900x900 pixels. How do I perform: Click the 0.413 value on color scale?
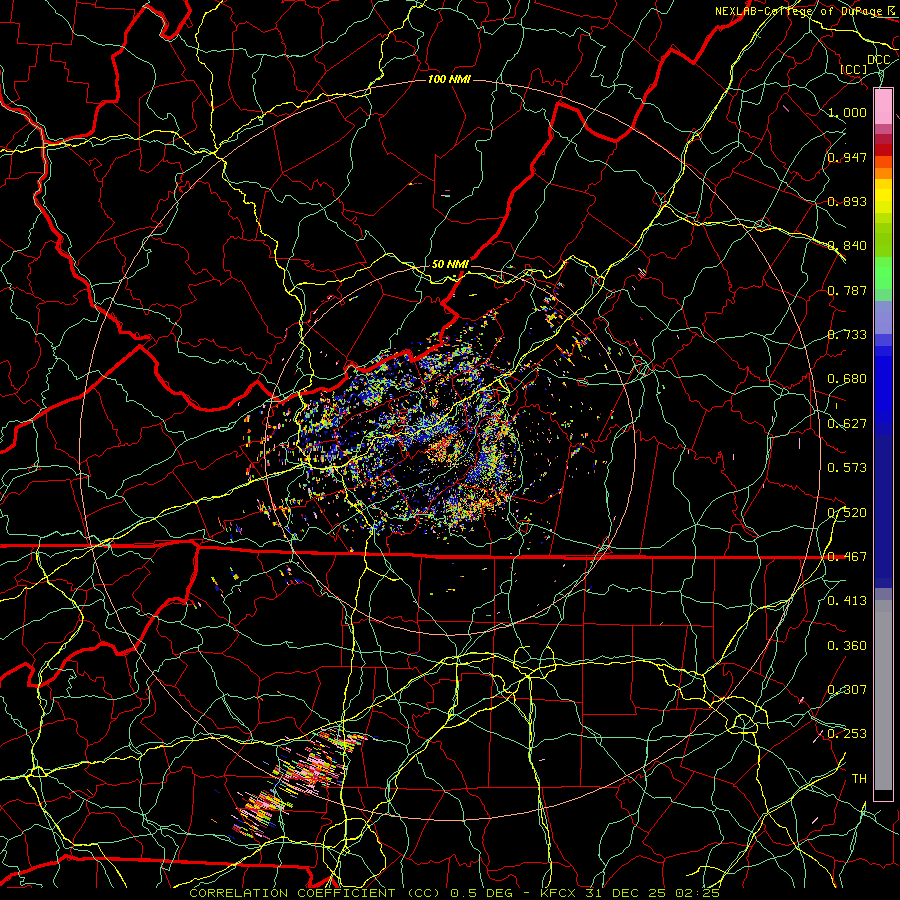(x=847, y=601)
